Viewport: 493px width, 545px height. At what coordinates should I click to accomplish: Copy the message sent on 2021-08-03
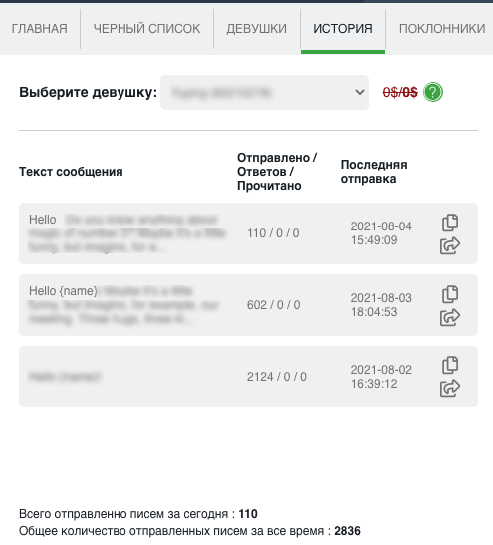coord(450,294)
